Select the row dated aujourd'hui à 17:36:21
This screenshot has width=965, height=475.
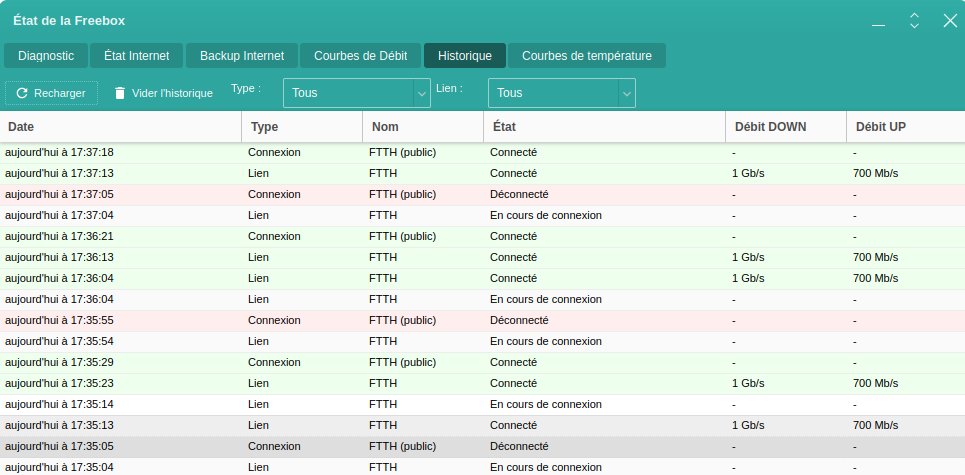[482, 236]
